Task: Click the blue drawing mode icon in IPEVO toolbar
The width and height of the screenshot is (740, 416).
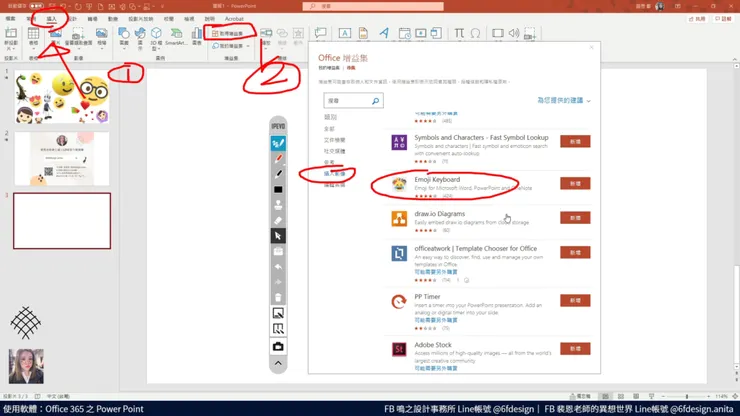Action: 278,143
